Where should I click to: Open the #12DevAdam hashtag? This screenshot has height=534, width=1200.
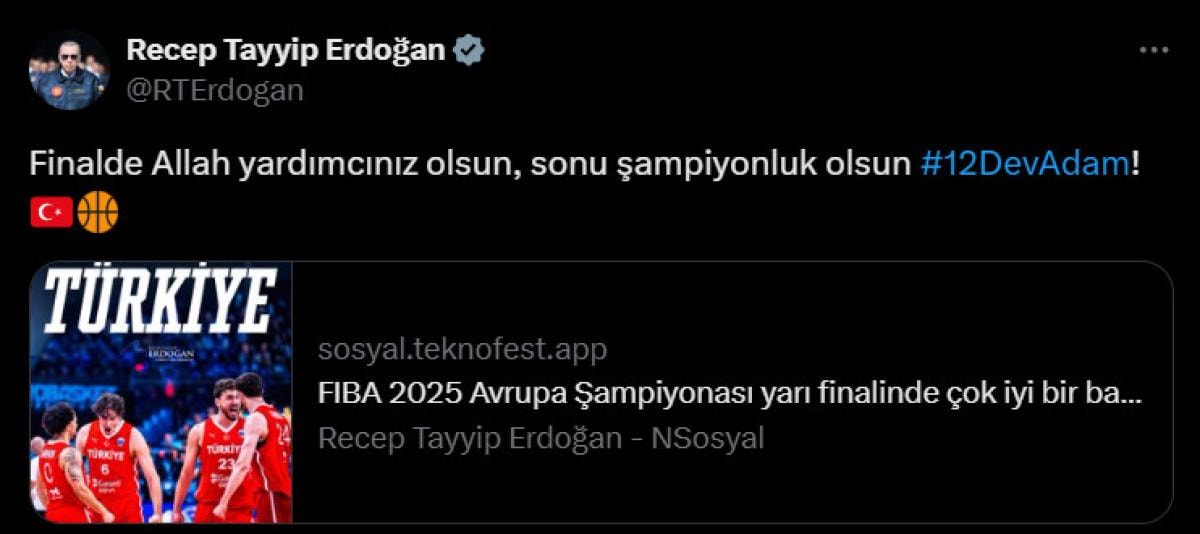1024,164
